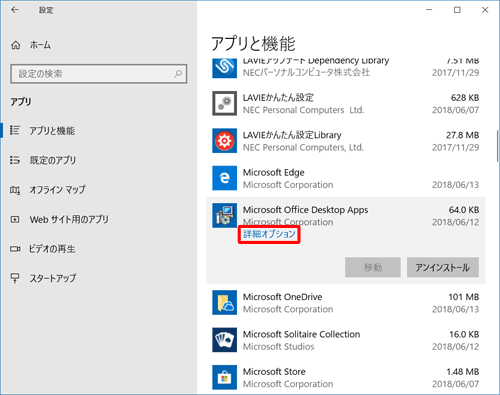The image size is (500, 395).
Task: Go back with the arrow icon
Action: tap(15, 10)
